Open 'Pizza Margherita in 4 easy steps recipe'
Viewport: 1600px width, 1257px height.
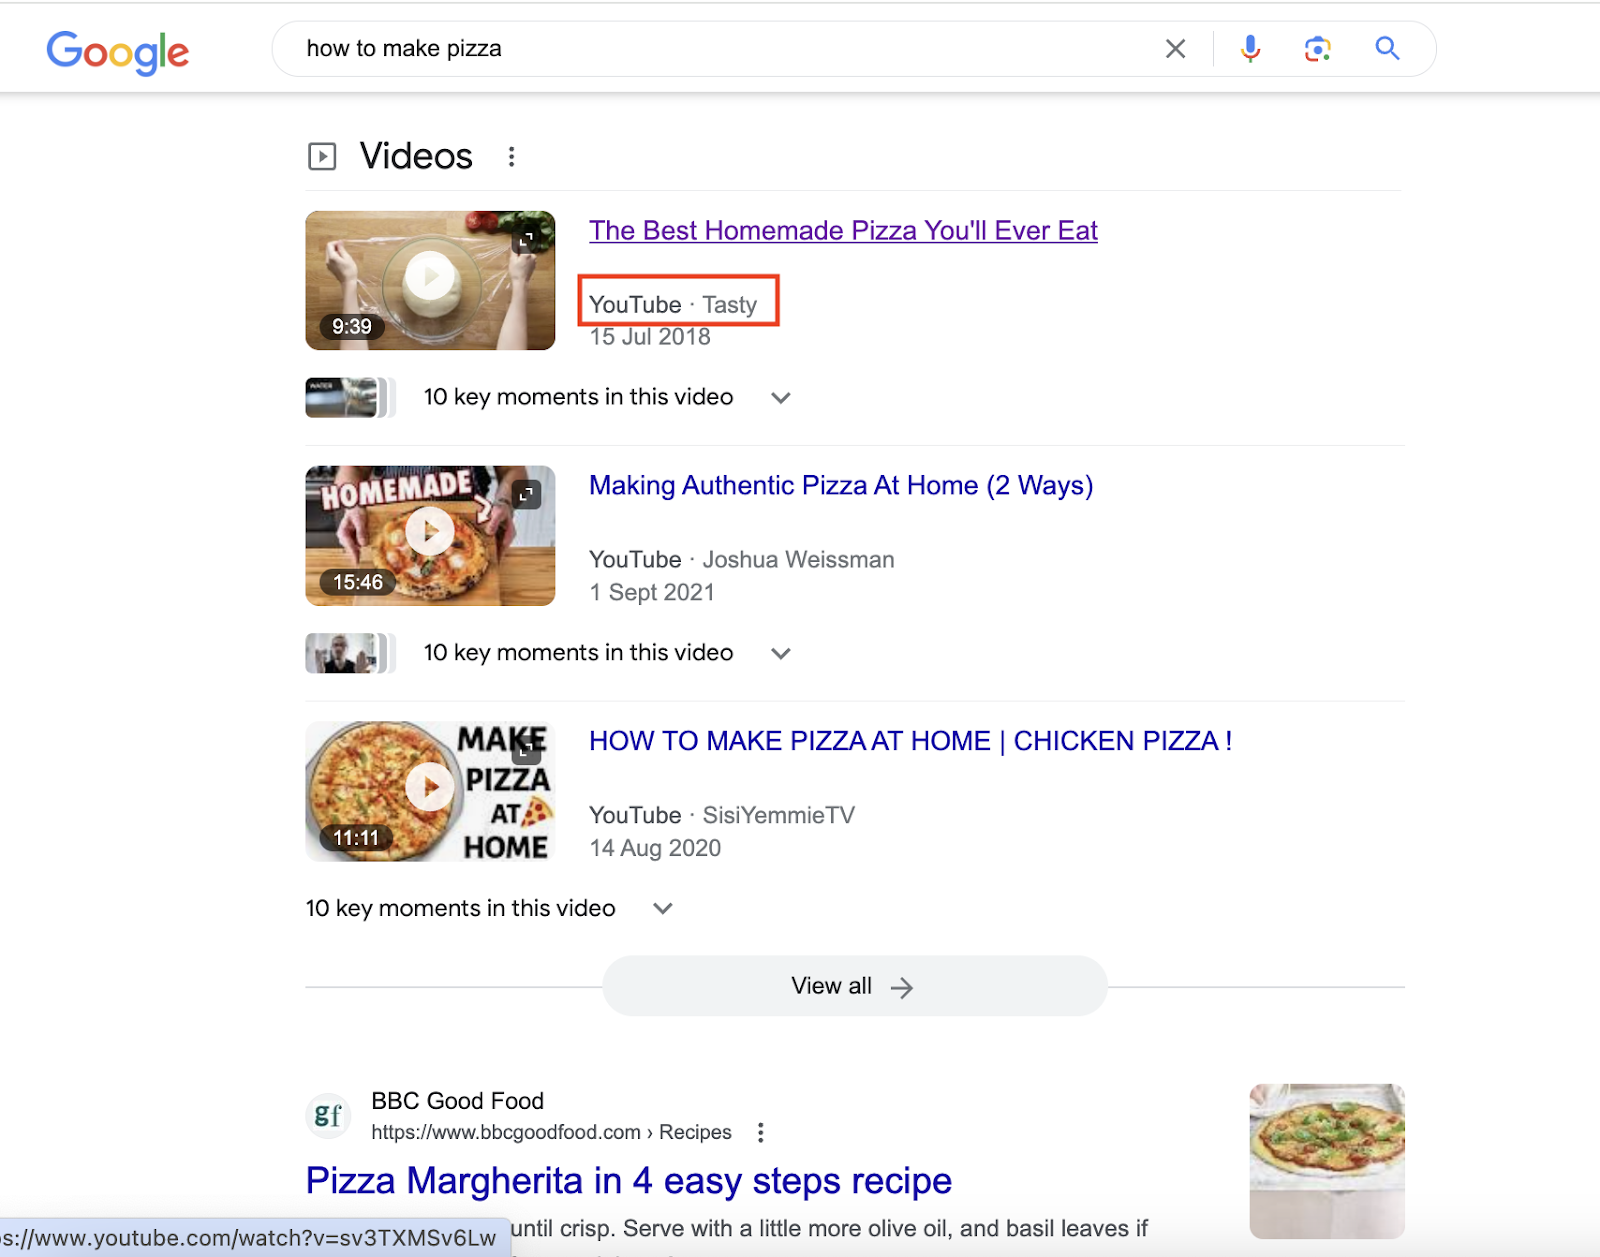point(629,1181)
